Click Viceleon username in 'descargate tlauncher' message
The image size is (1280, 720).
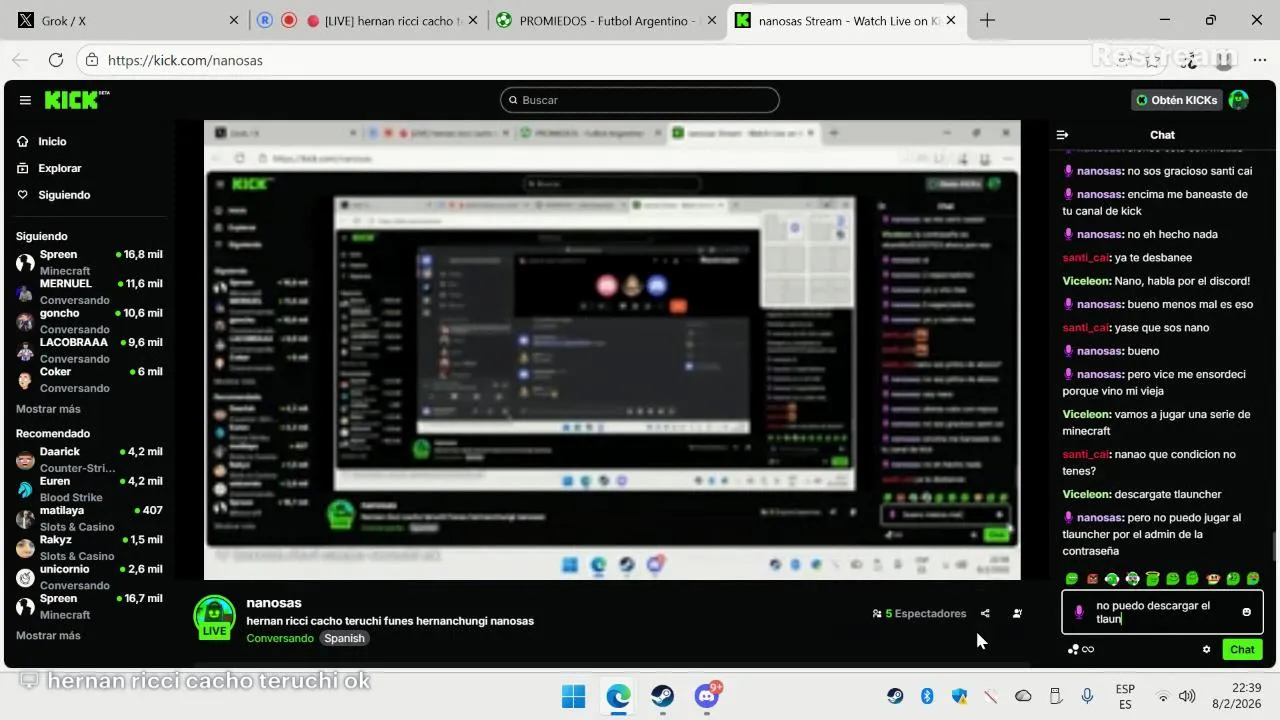click(1086, 494)
